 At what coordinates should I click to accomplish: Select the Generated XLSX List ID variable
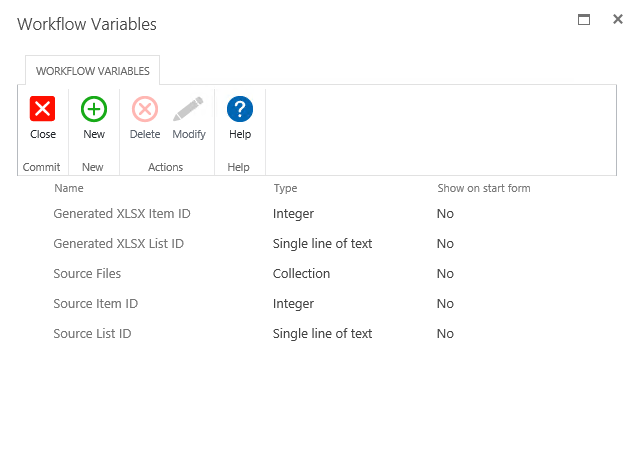click(118, 243)
